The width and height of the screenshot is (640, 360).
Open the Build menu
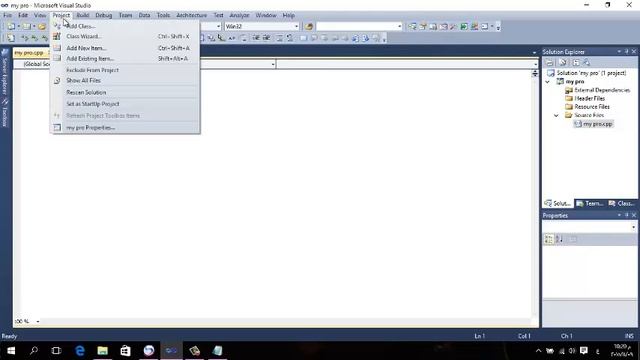(x=82, y=15)
